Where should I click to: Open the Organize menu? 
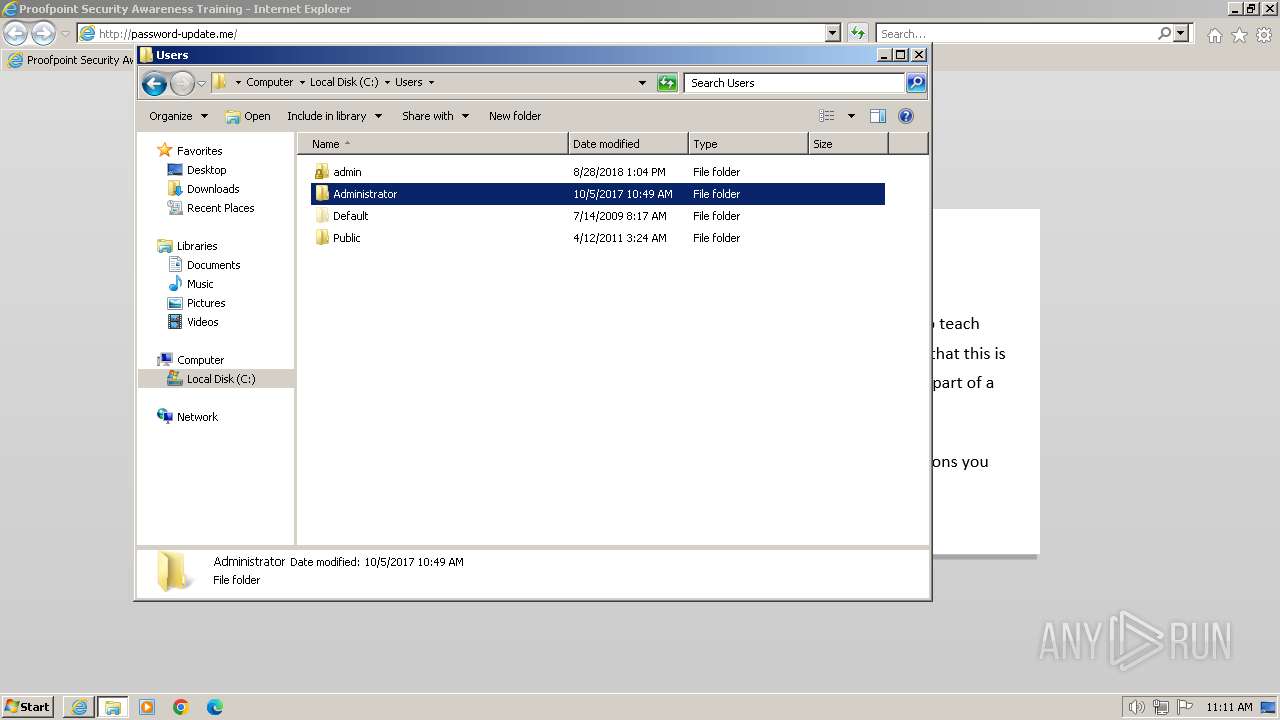178,116
